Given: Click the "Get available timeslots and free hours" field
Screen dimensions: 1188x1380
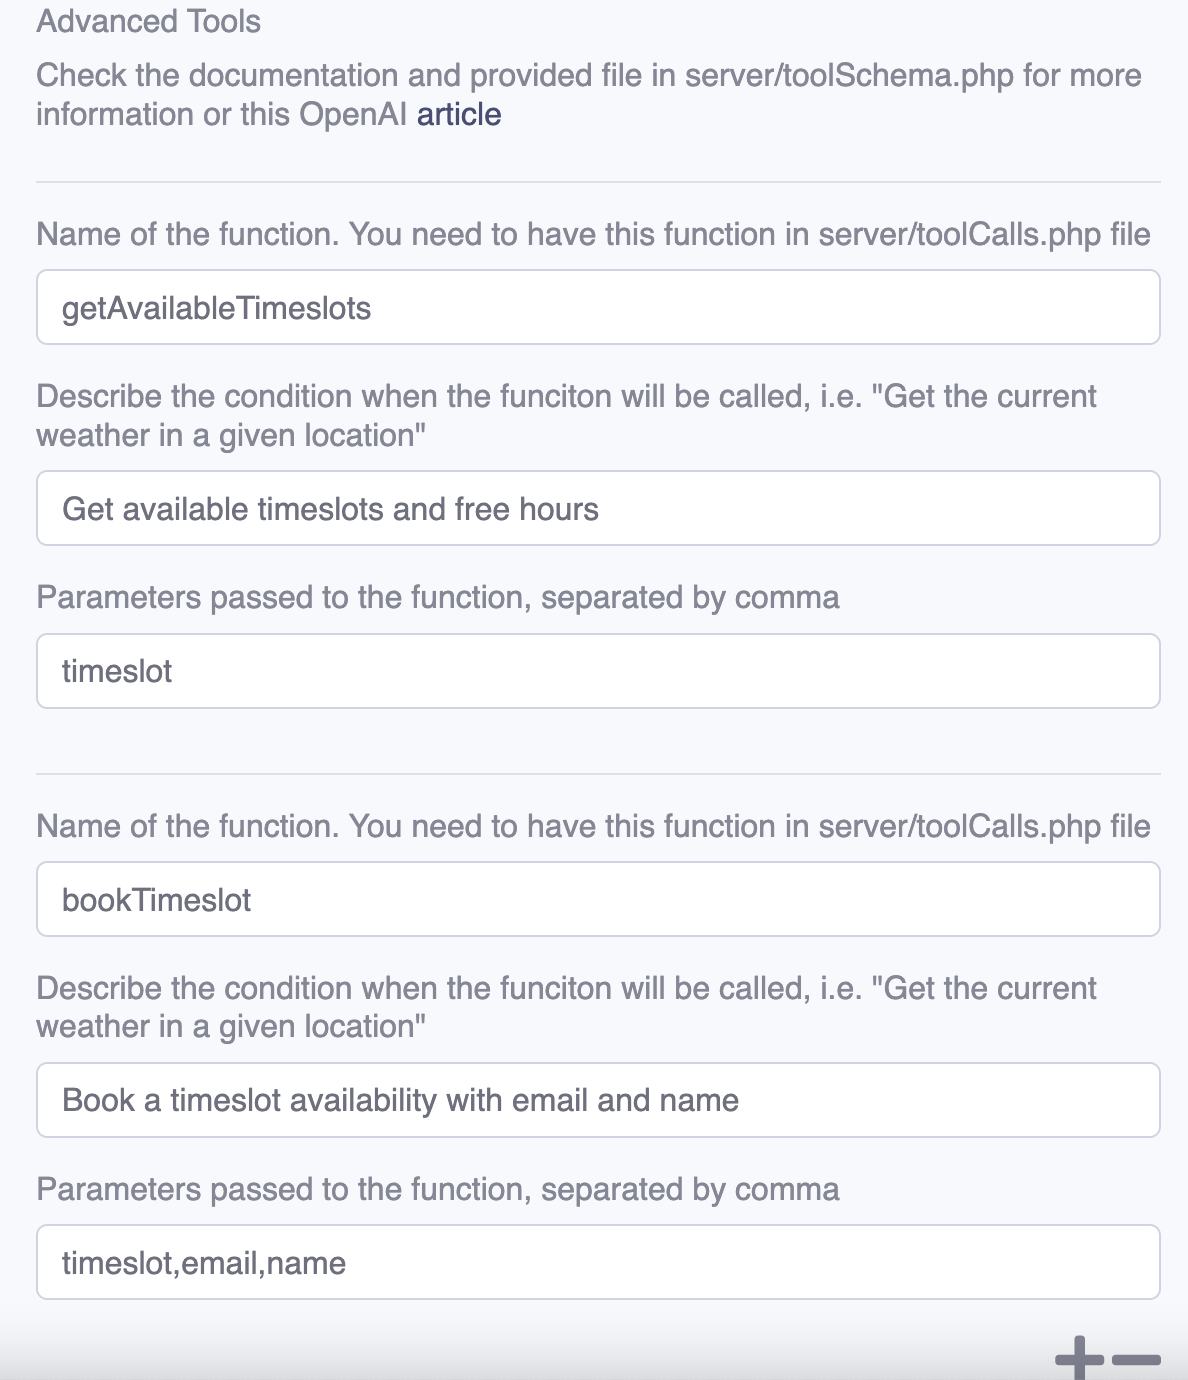Looking at the screenshot, I should pos(598,509).
